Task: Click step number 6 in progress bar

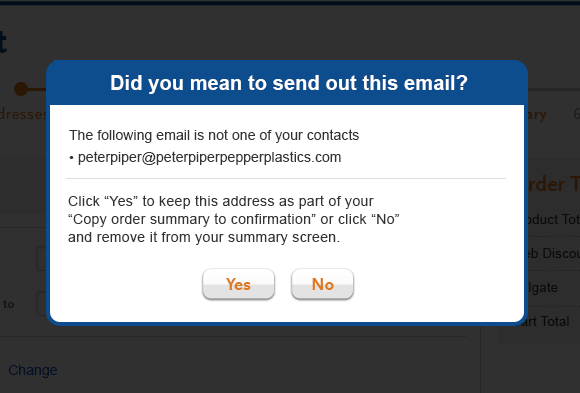Action: click(x=577, y=114)
